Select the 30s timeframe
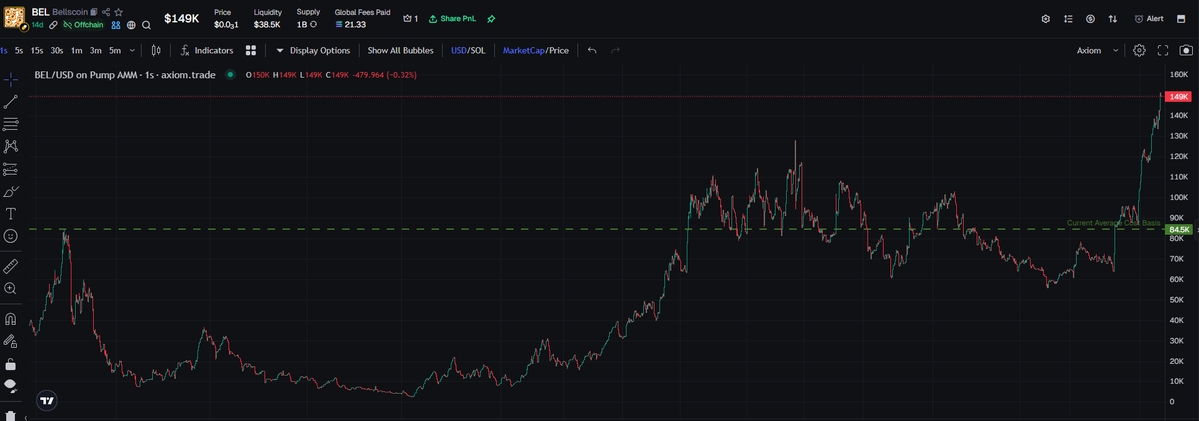This screenshot has width=1199, height=421. click(x=57, y=50)
